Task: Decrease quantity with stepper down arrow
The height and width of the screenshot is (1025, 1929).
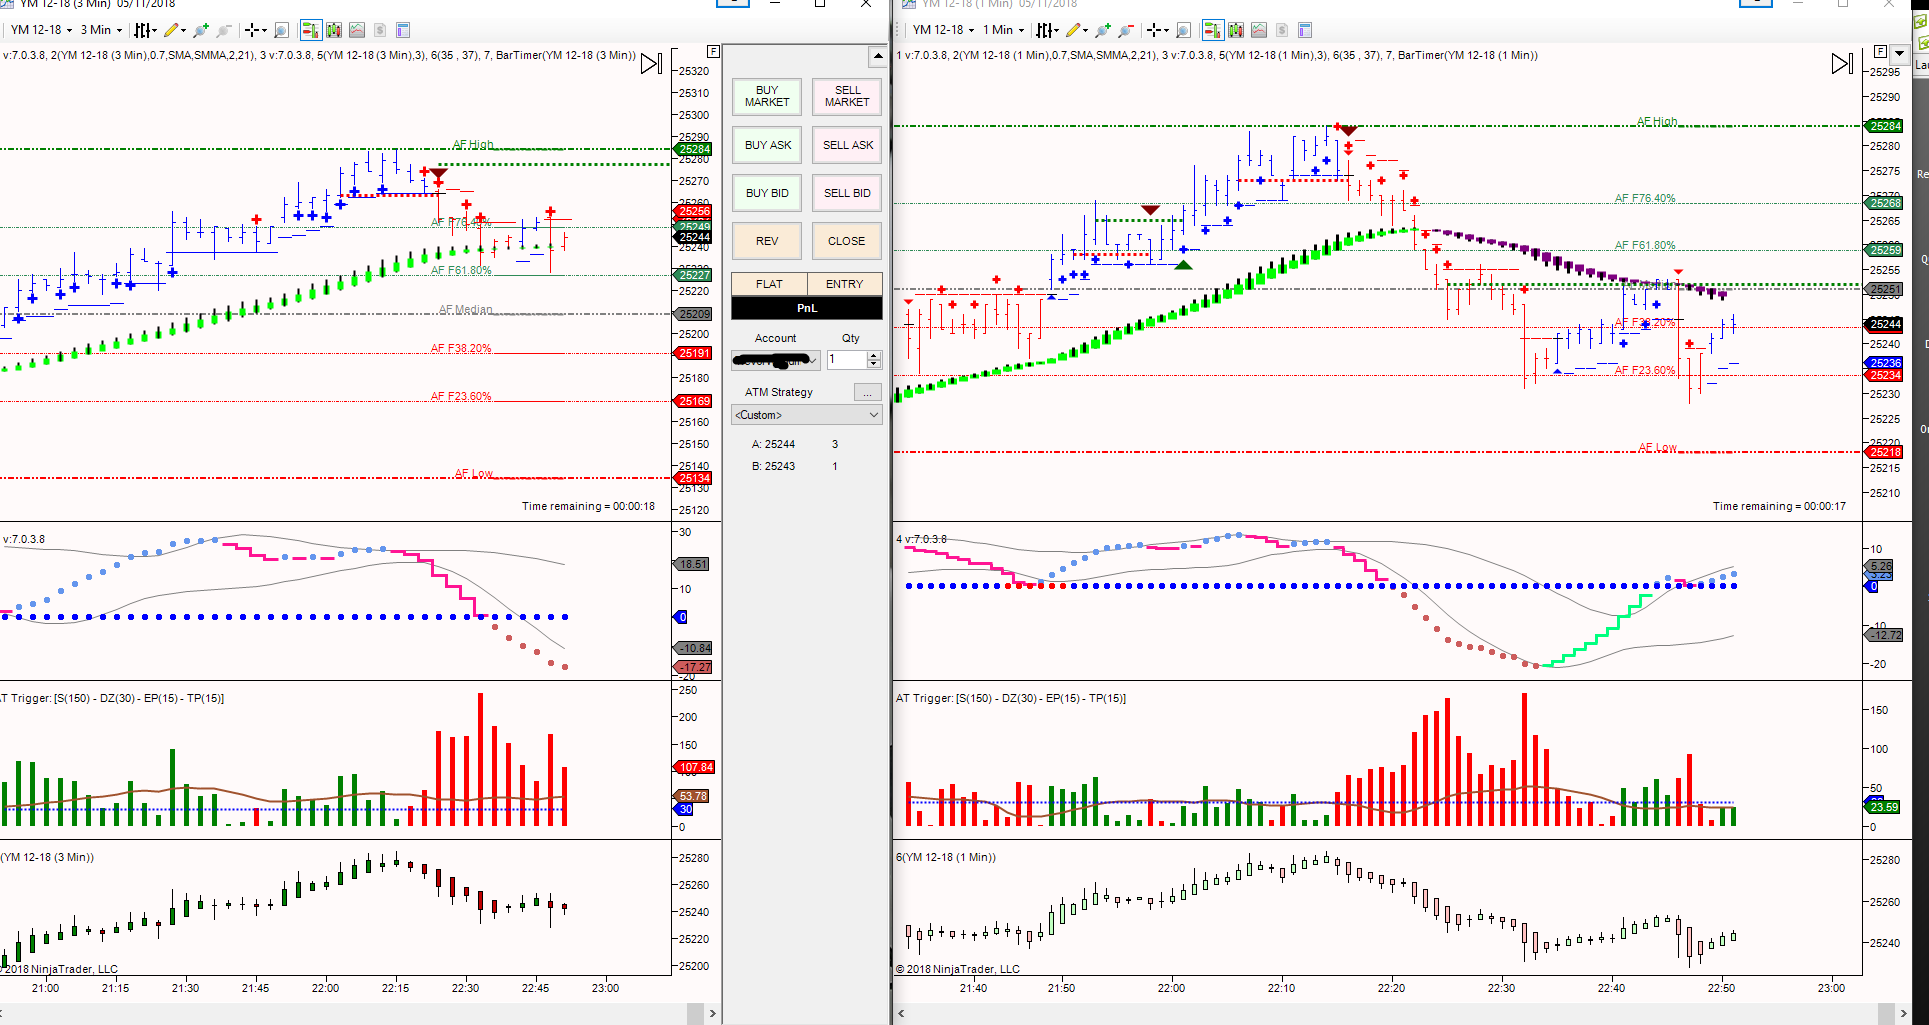Action: pos(874,364)
